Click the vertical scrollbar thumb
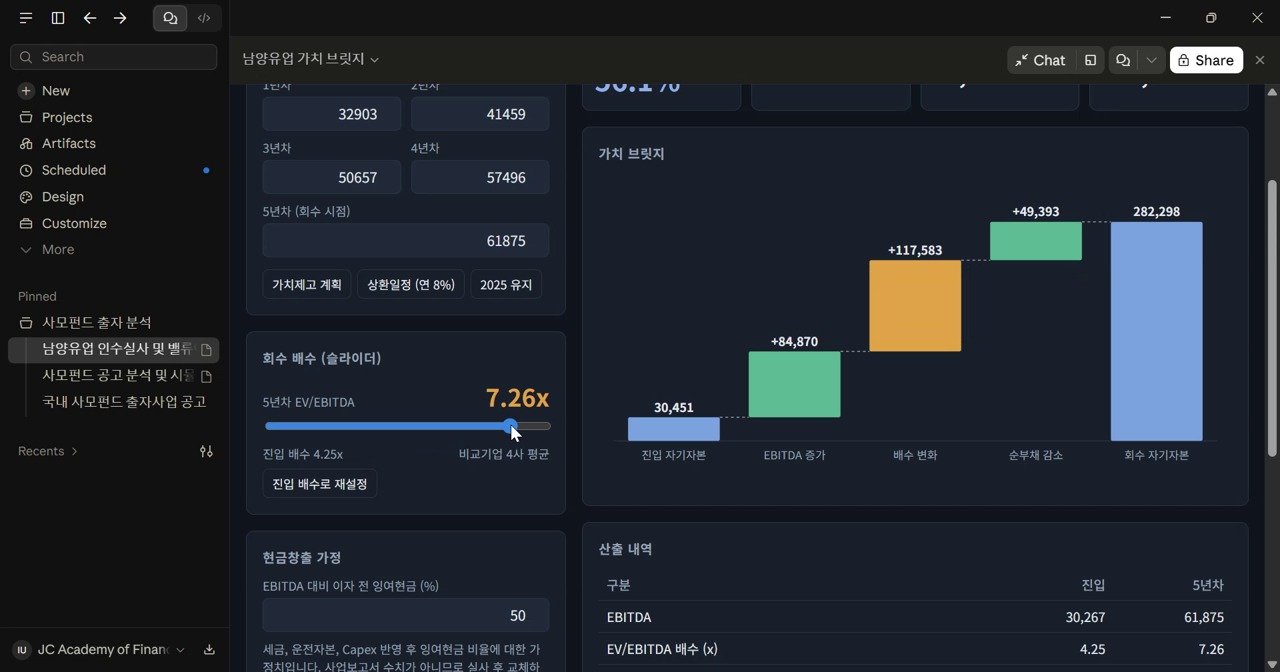 1272,320
